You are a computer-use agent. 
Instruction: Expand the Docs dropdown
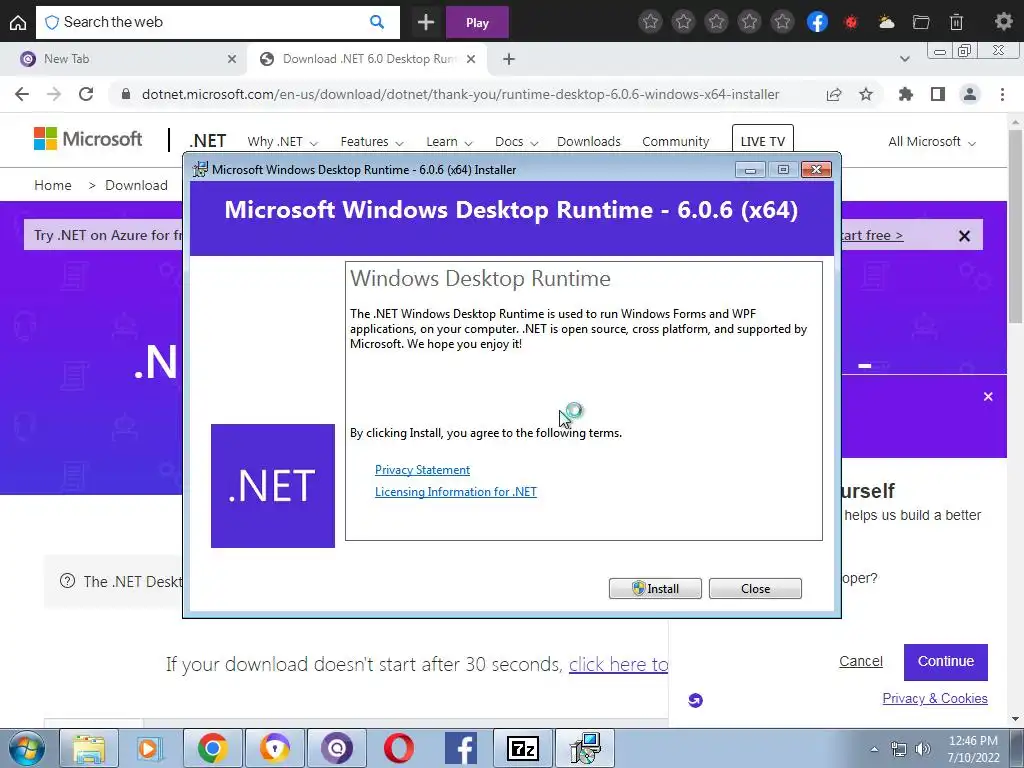[x=516, y=142]
